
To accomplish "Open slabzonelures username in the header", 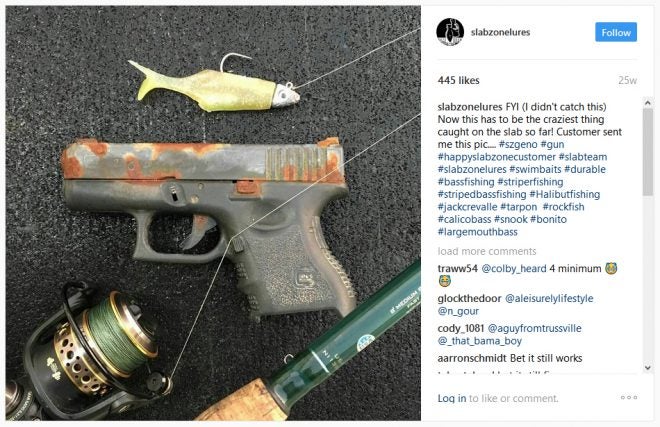I will (500, 32).
